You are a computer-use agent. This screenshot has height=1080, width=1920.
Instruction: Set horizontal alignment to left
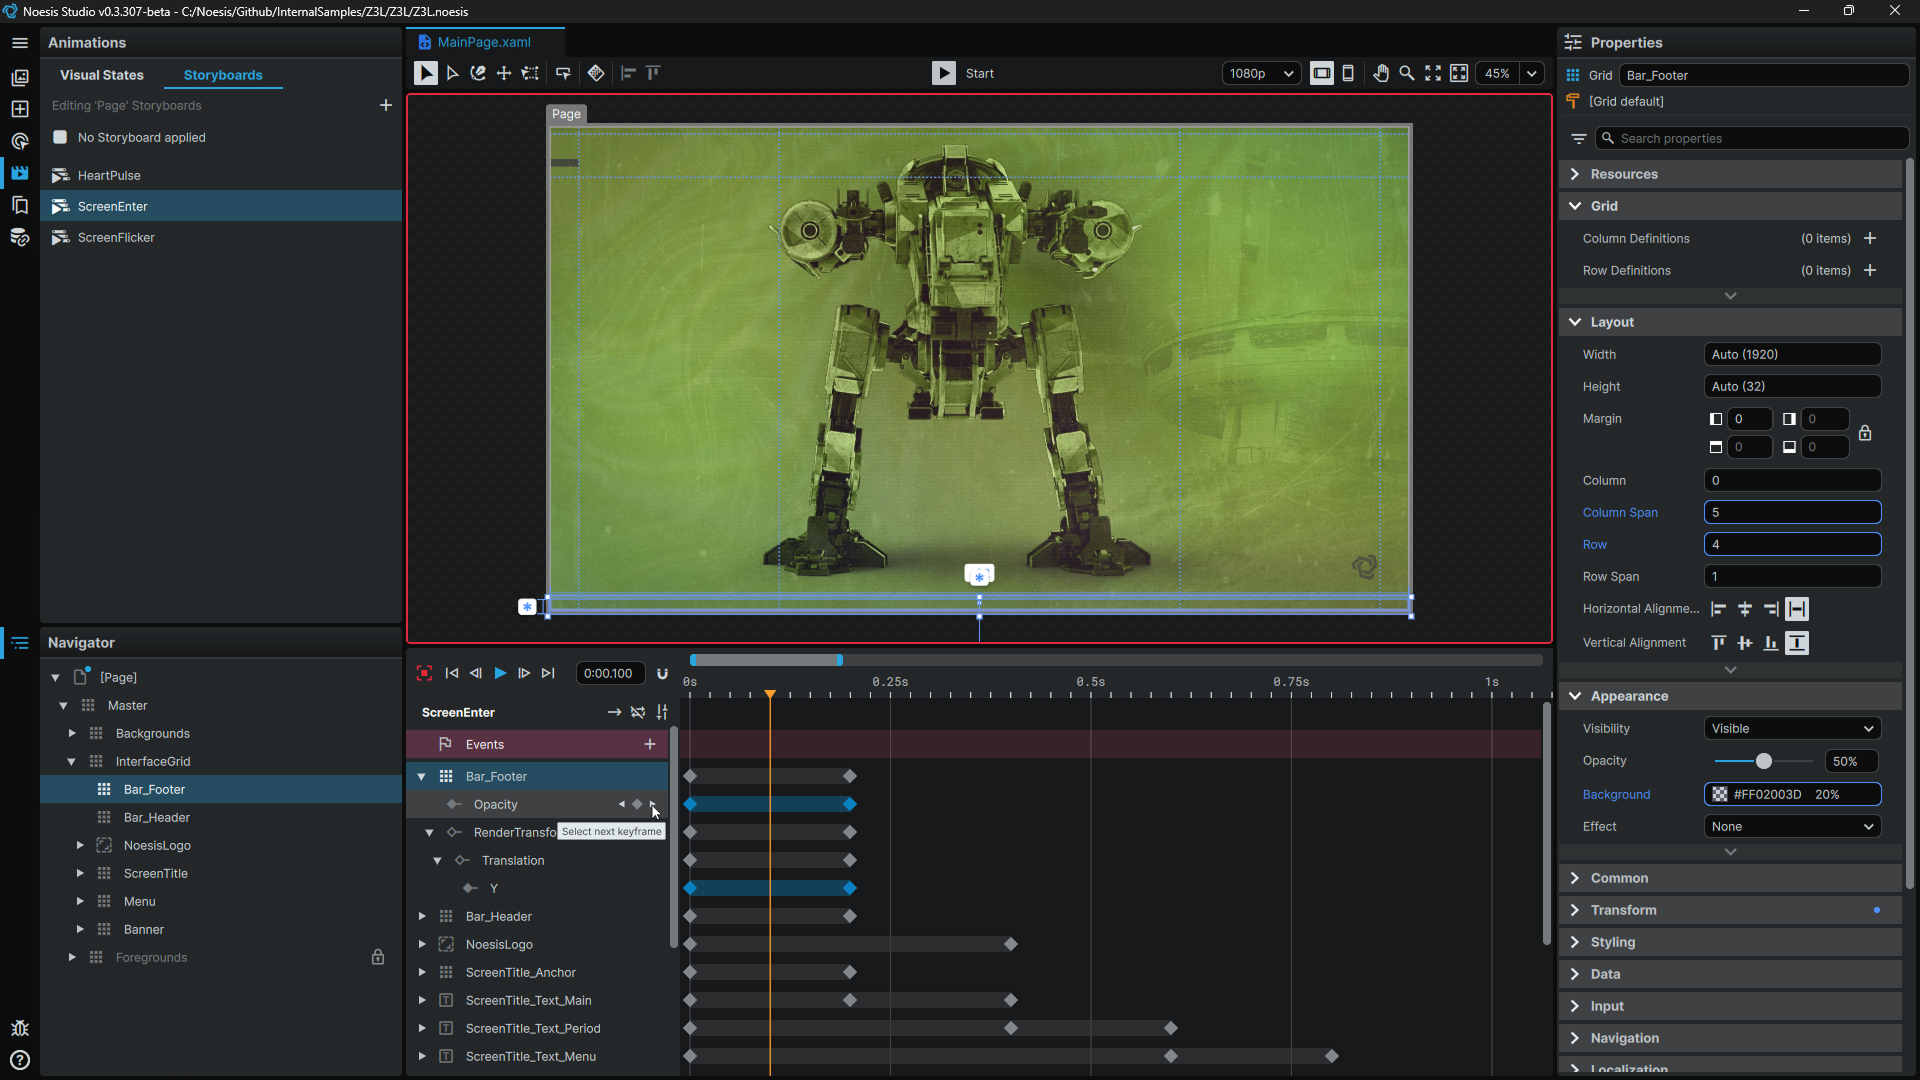click(x=1719, y=609)
